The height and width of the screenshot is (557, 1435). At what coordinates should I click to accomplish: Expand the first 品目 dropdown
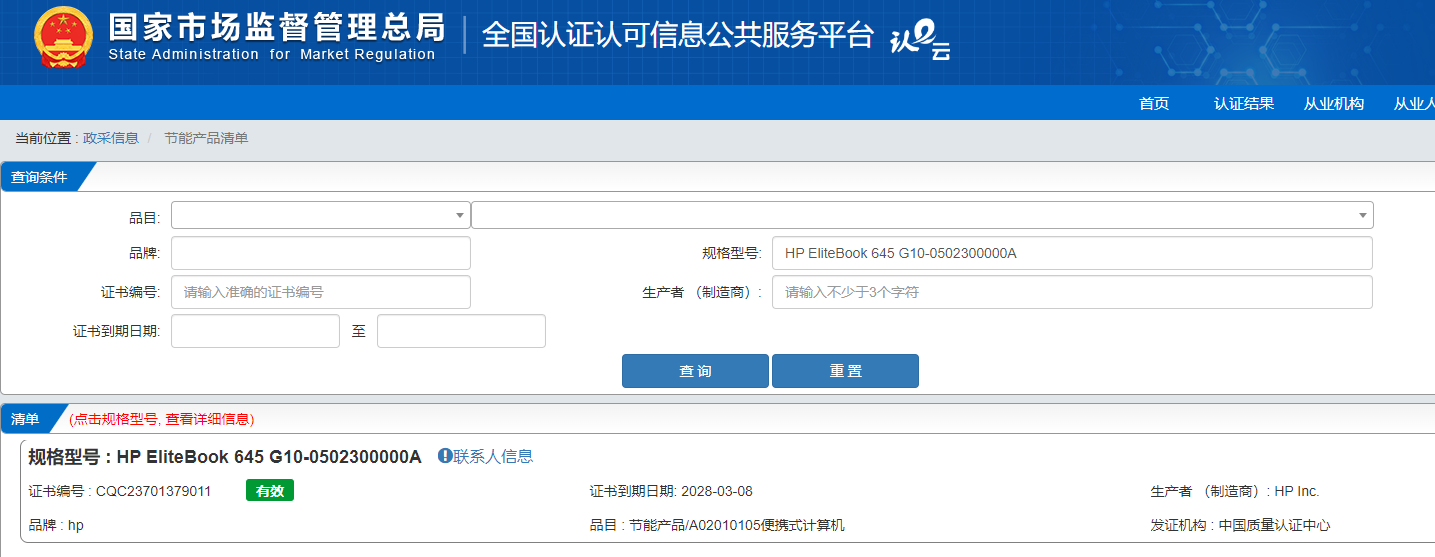pyautogui.click(x=320, y=215)
